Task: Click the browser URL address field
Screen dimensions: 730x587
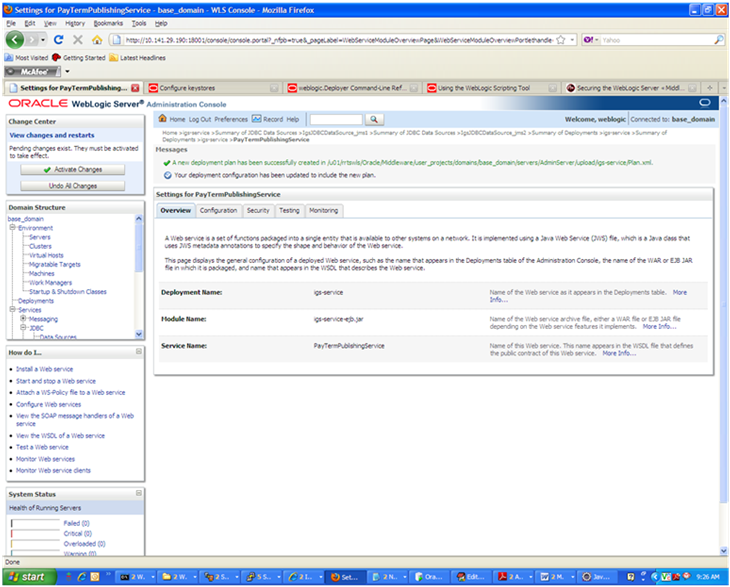Action: pyautogui.click(x=339, y=40)
